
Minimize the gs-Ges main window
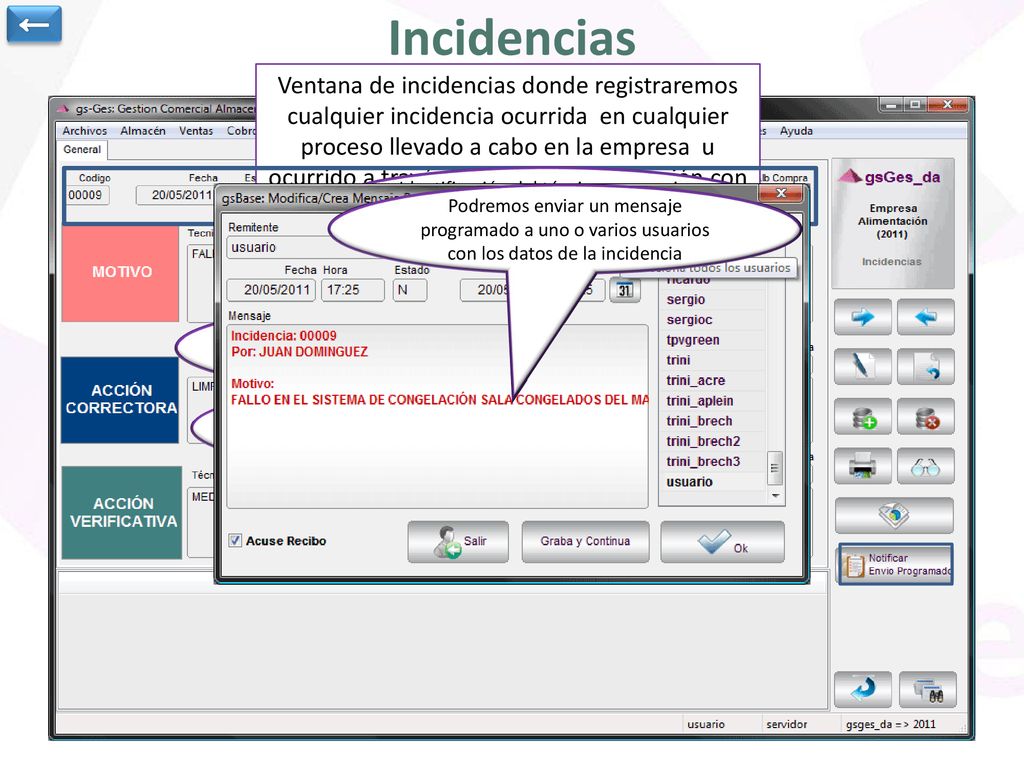891,104
